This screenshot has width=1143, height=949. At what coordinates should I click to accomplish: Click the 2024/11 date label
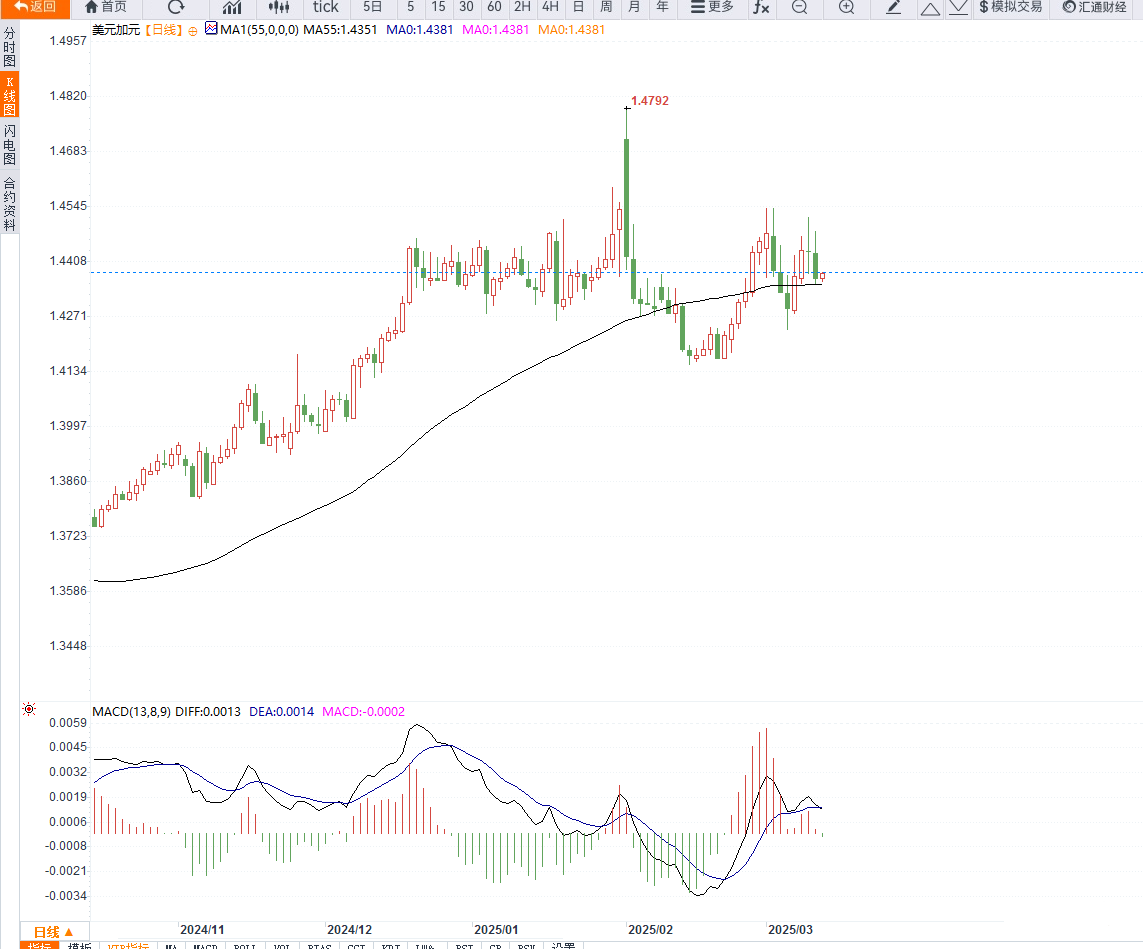click(x=202, y=929)
